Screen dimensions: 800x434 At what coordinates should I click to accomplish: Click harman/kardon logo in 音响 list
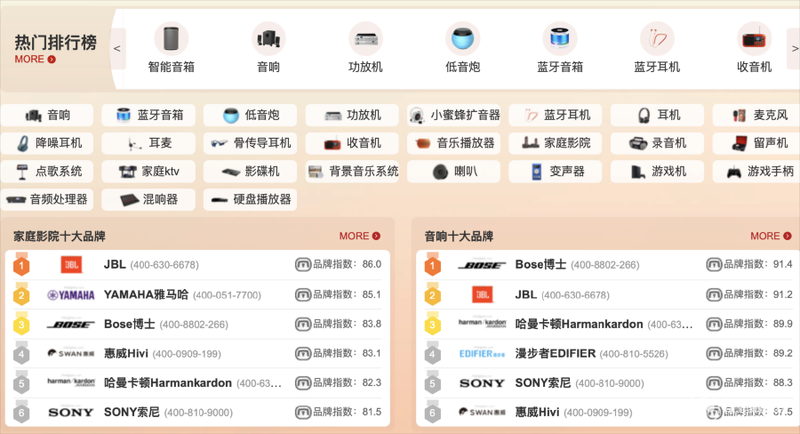pyautogui.click(x=482, y=323)
